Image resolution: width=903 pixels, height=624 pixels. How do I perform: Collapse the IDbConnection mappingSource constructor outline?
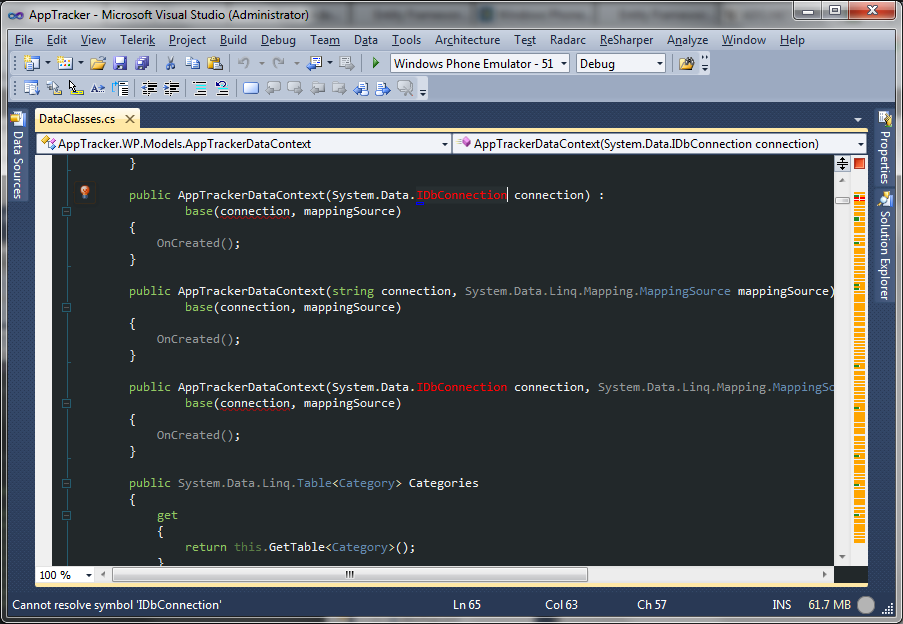point(66,404)
